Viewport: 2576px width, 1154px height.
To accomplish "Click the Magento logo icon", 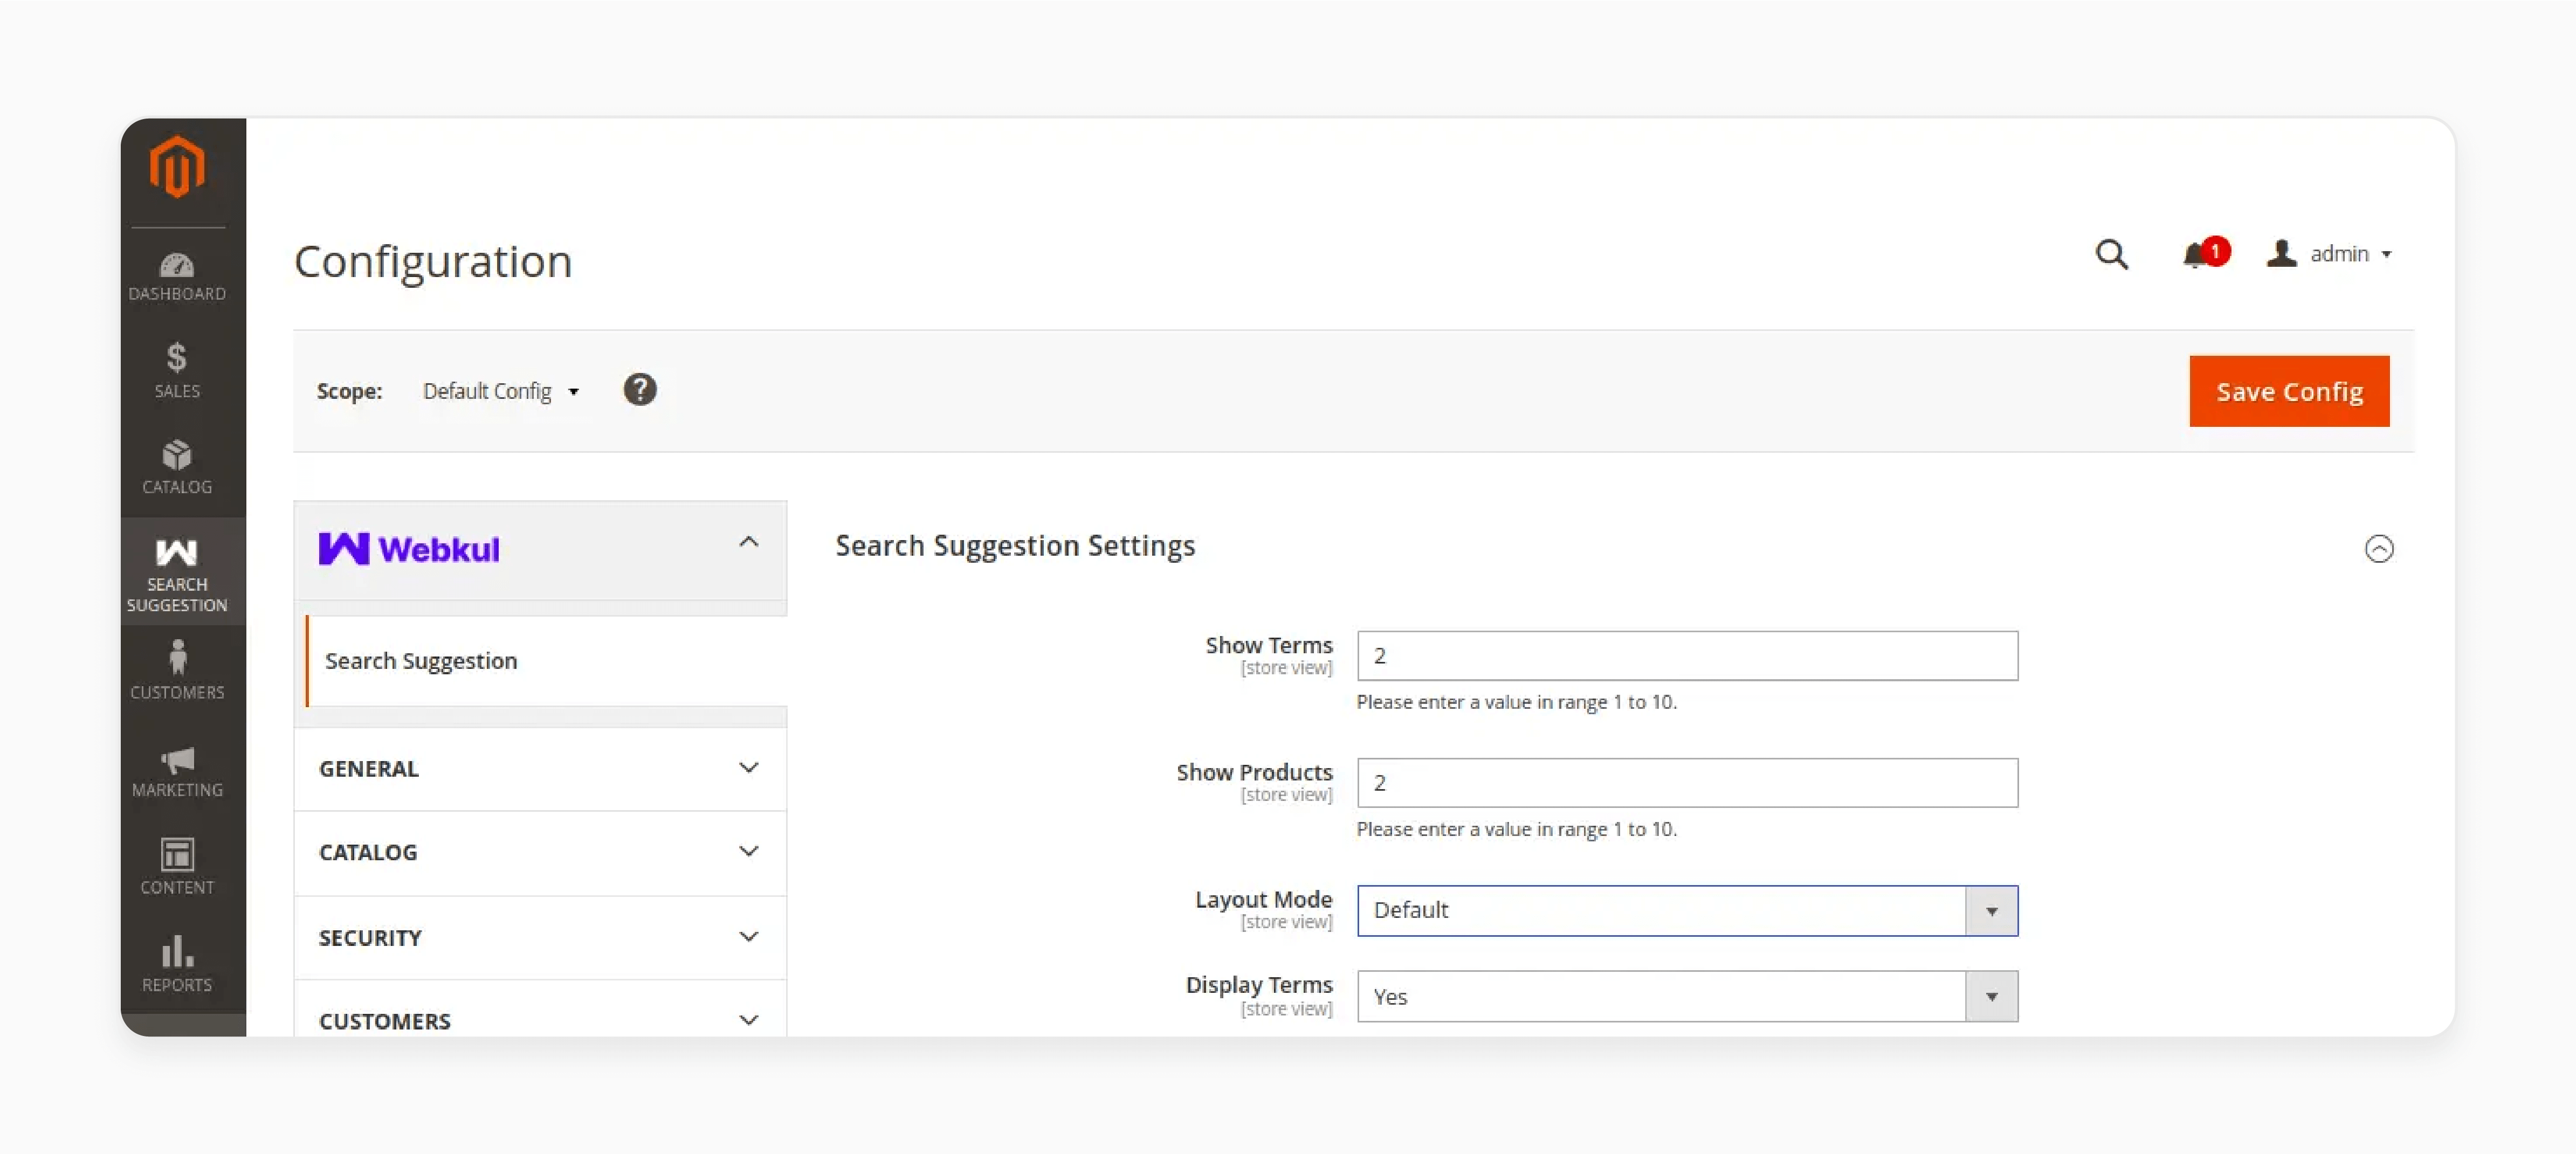I will pyautogui.click(x=177, y=167).
